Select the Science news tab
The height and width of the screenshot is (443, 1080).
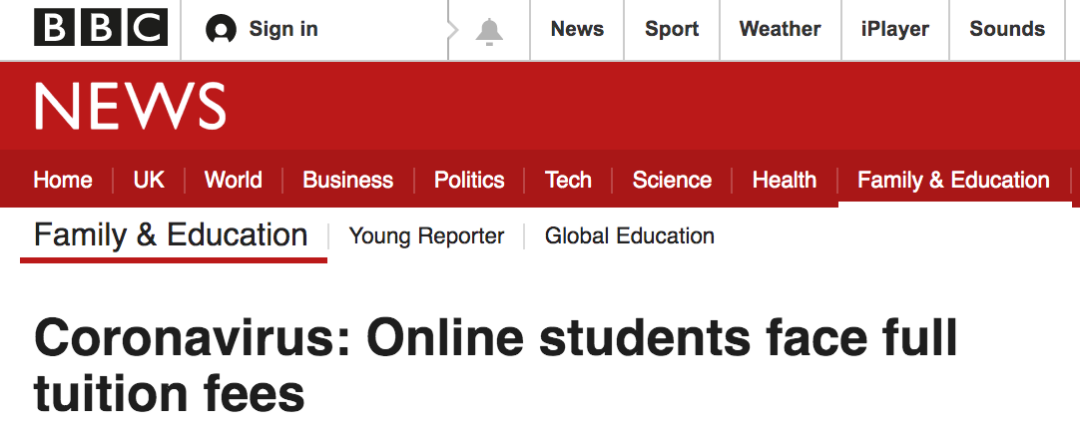point(672,180)
